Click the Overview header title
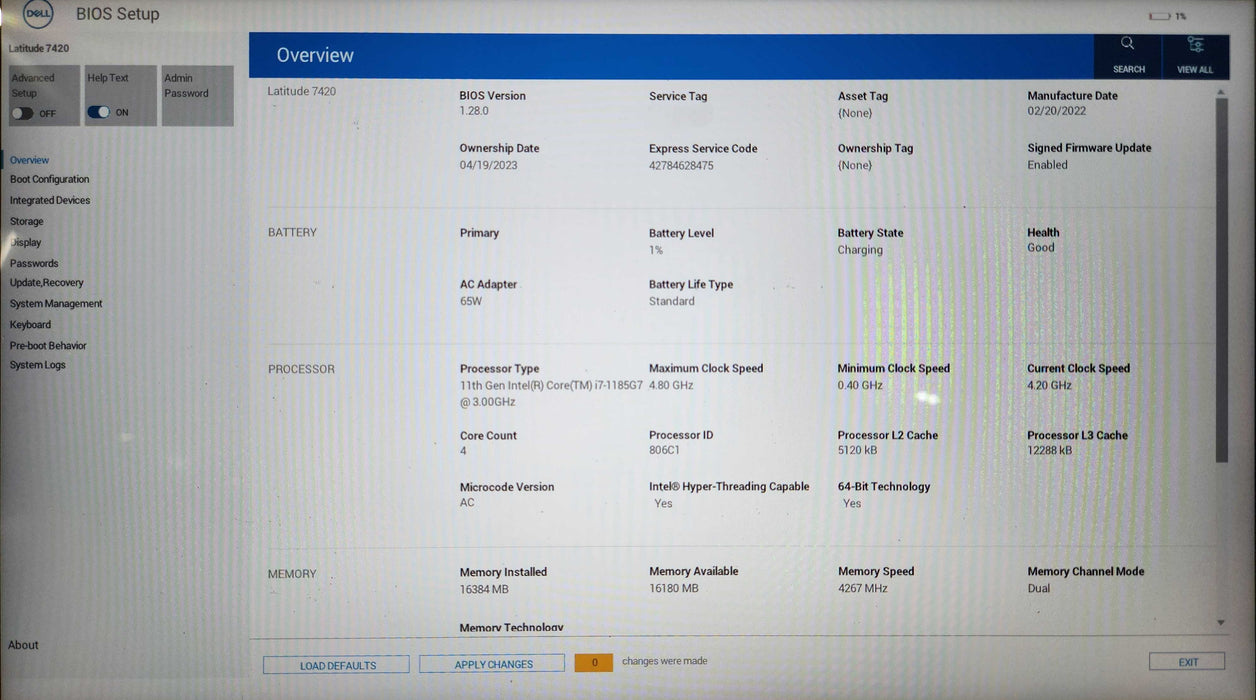The image size is (1256, 700). [315, 56]
